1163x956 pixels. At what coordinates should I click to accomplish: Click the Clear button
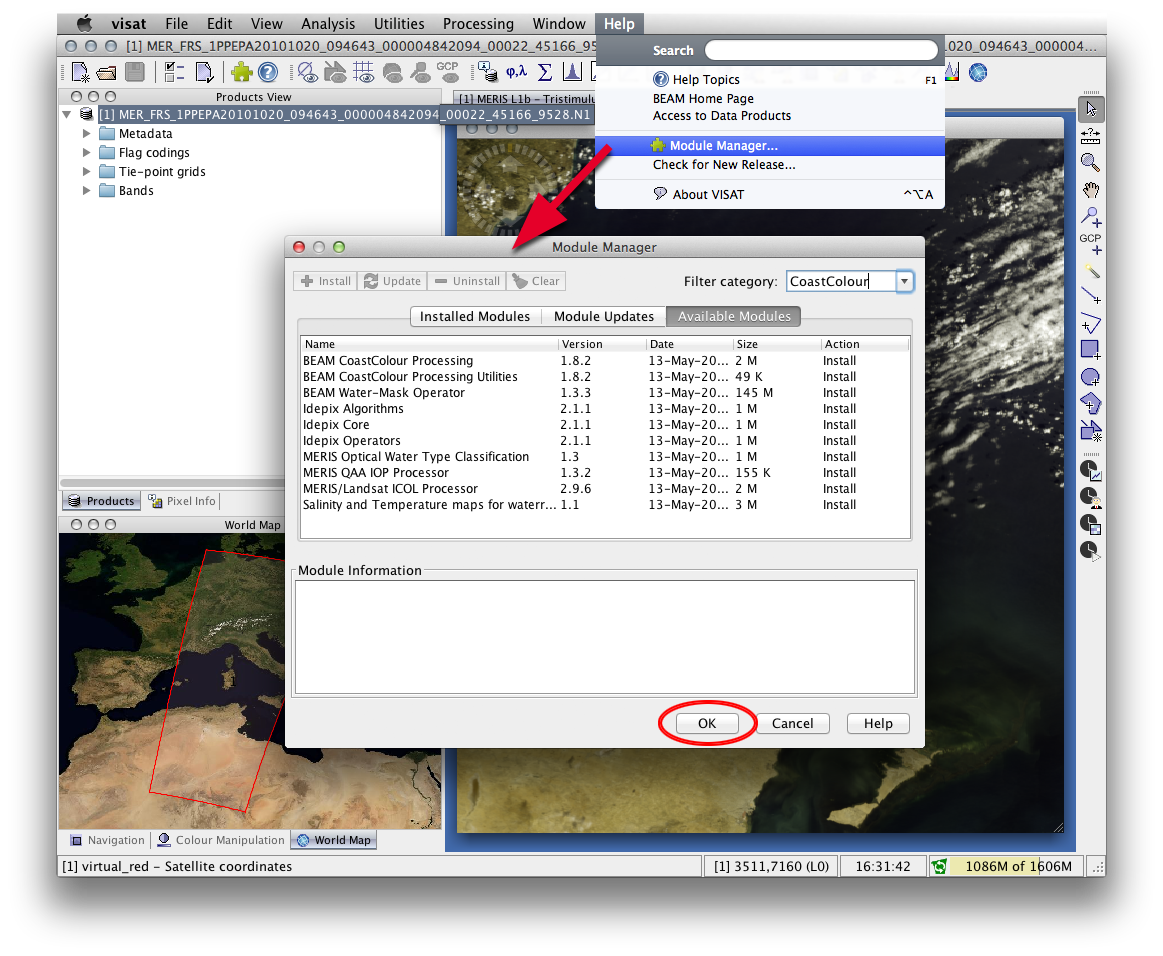tap(536, 281)
